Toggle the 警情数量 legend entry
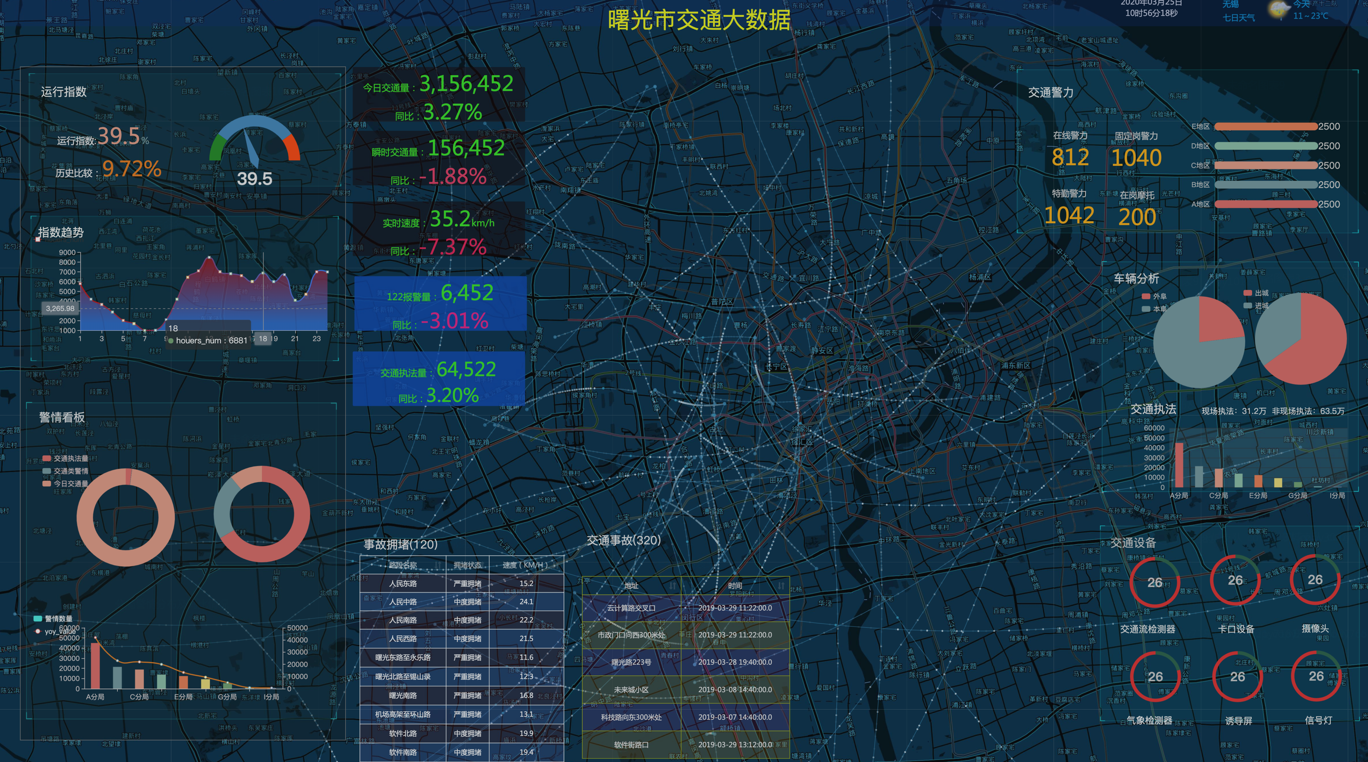The image size is (1368, 762). point(54,619)
